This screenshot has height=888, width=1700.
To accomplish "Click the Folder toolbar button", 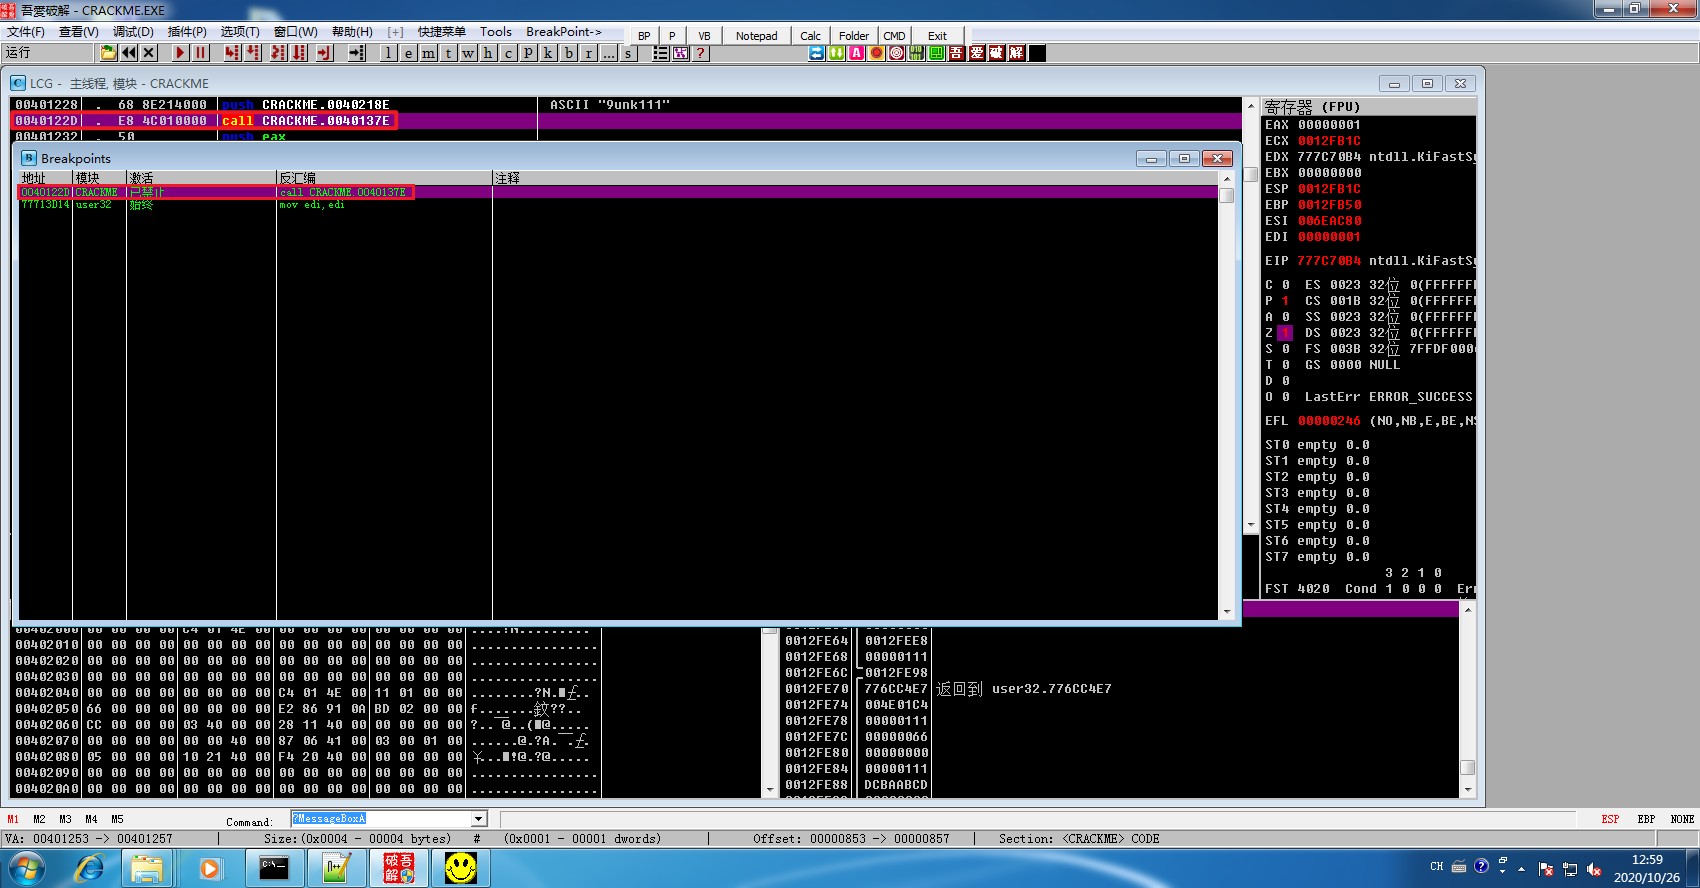I will point(854,36).
